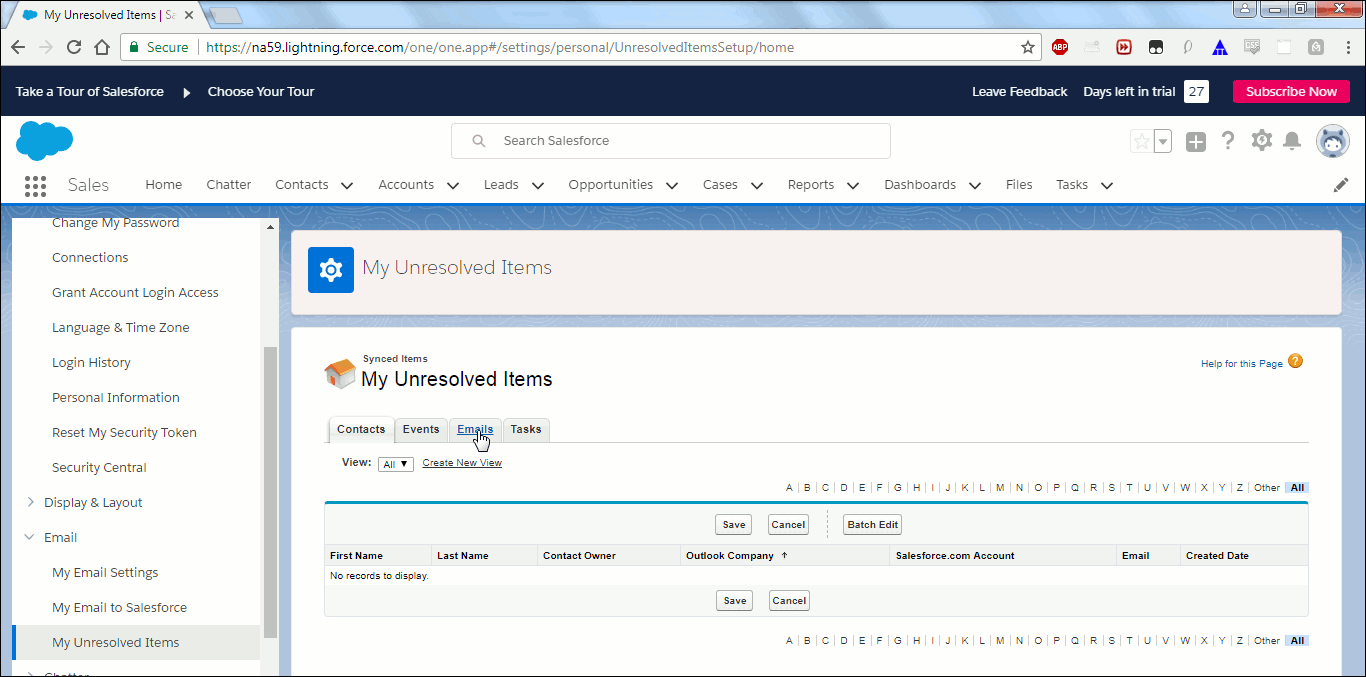Open the Setup gear icon
The width and height of the screenshot is (1366, 677).
pos(1262,141)
